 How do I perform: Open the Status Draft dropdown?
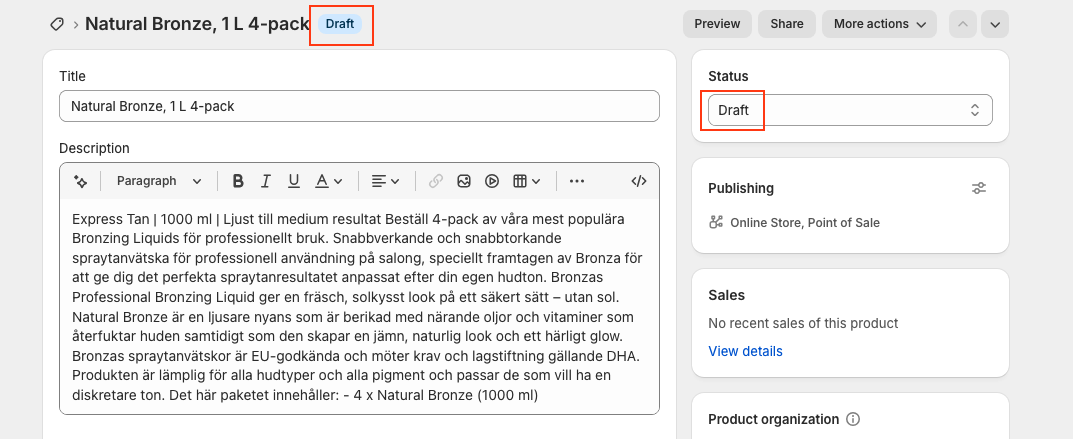[850, 110]
